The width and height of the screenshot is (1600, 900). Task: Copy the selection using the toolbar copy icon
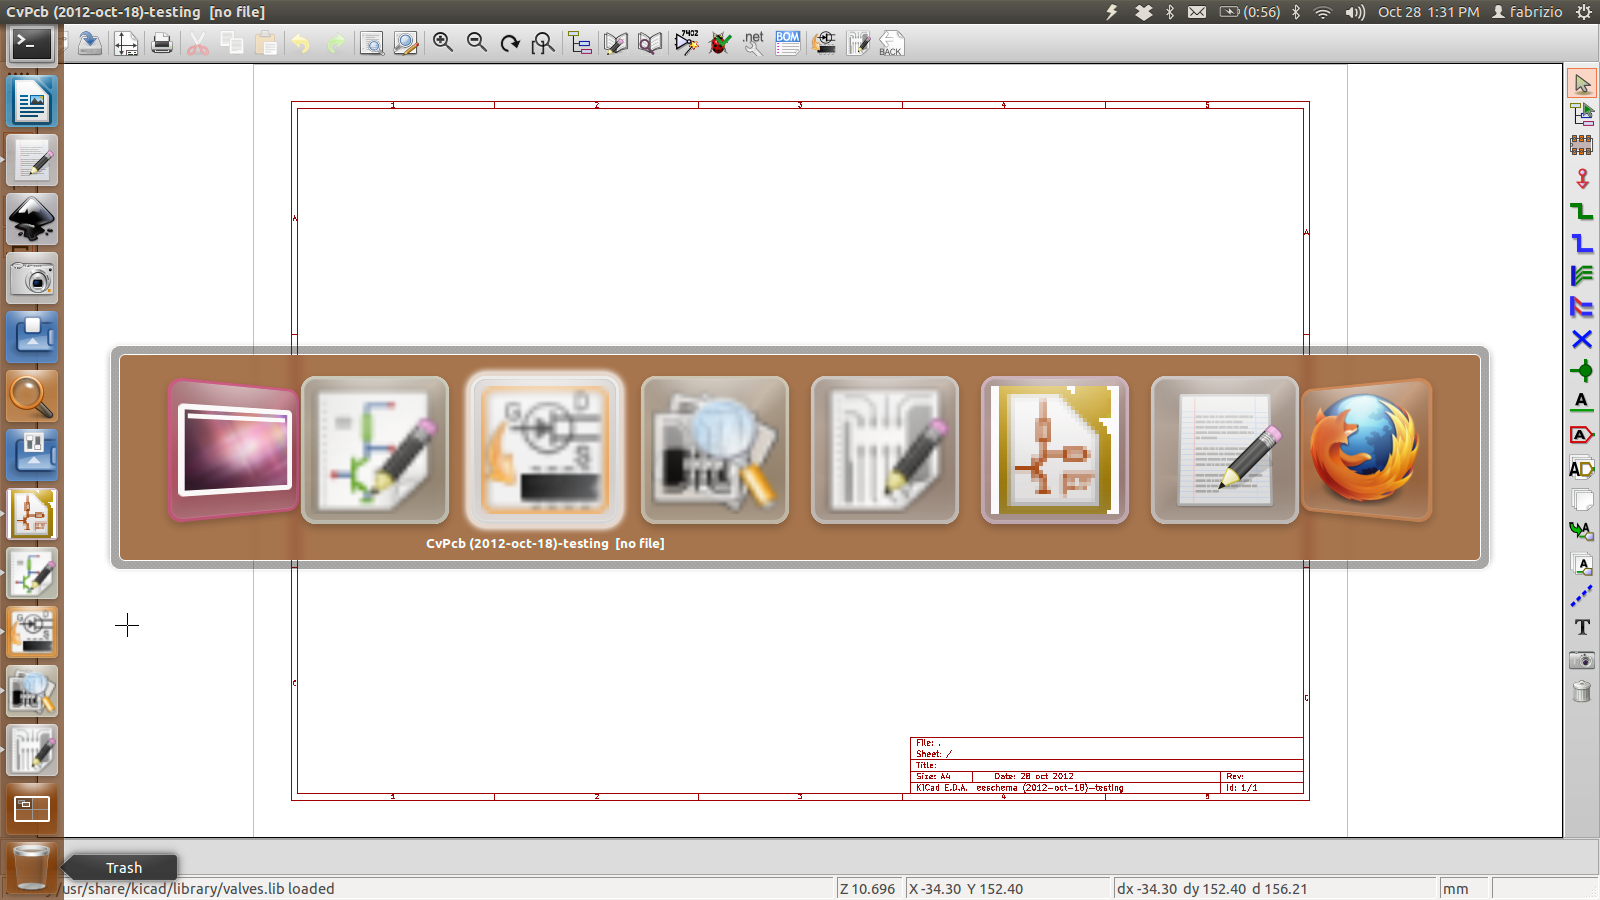pyautogui.click(x=232, y=43)
